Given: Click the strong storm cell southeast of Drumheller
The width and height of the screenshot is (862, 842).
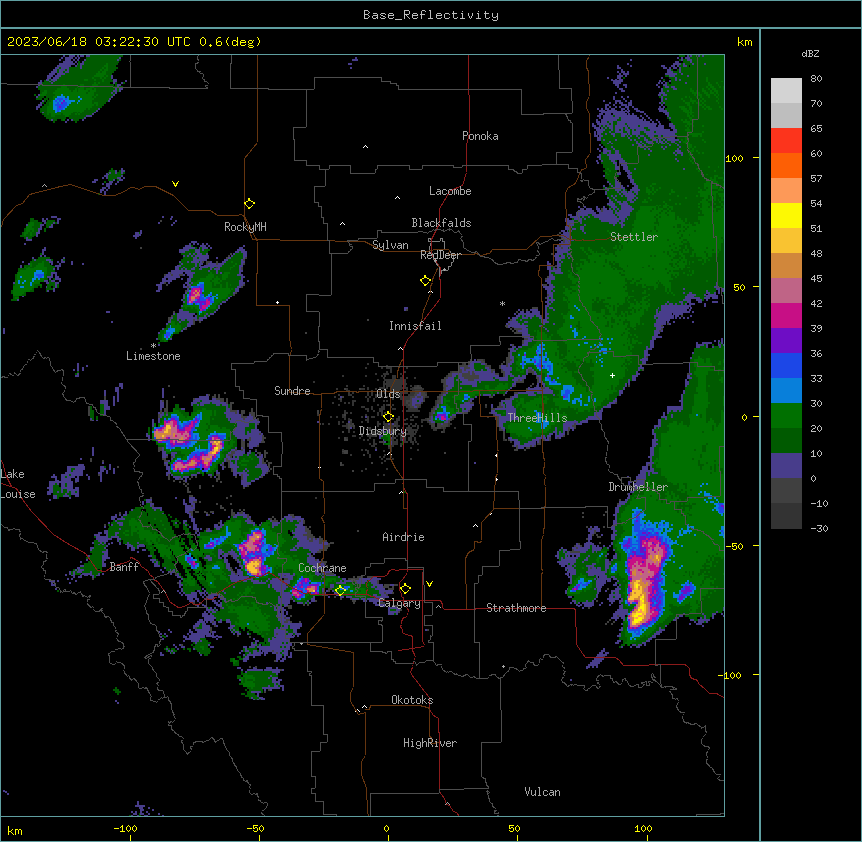Looking at the screenshot, I should click(x=644, y=583).
